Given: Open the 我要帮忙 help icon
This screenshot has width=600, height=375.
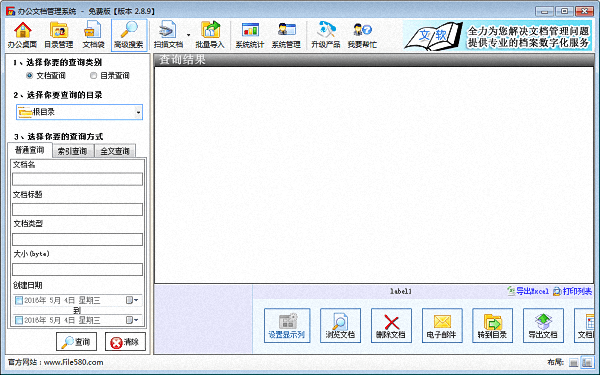Looking at the screenshot, I should [362, 35].
